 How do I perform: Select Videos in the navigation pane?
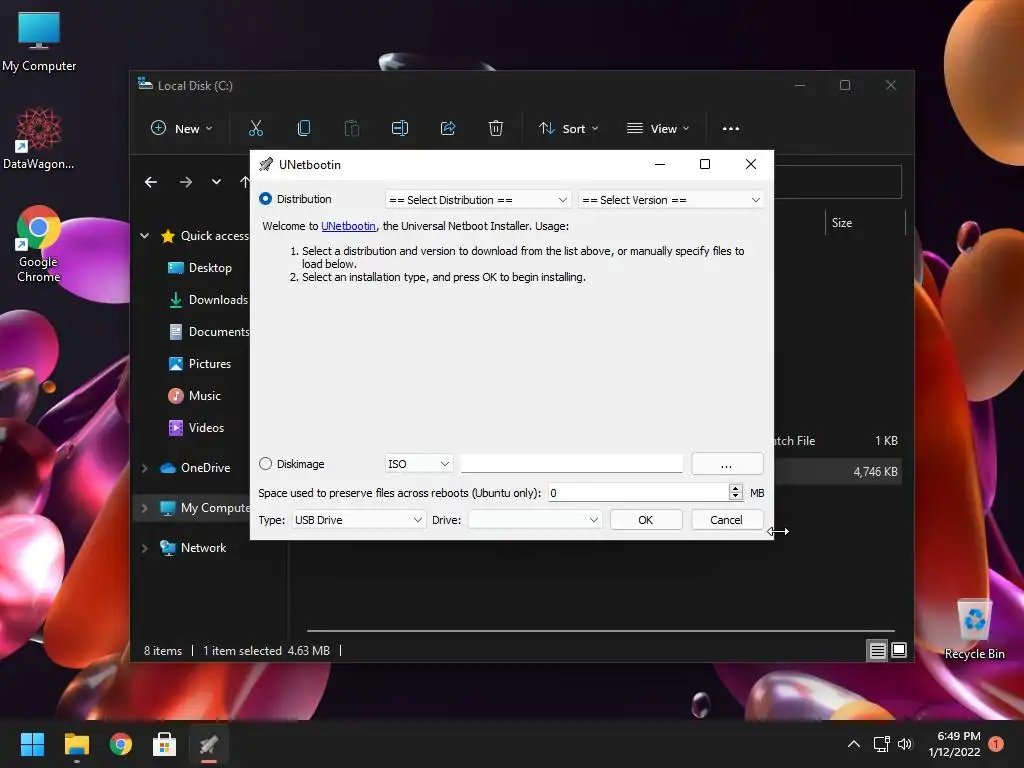tap(196, 428)
